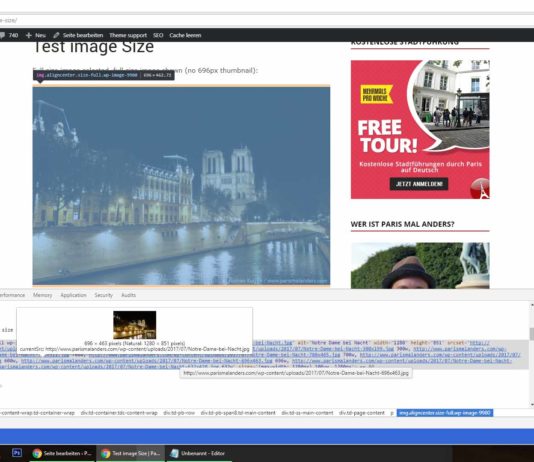534x462 pixels.
Task: Click the browser address bar
Action: [266, 20]
